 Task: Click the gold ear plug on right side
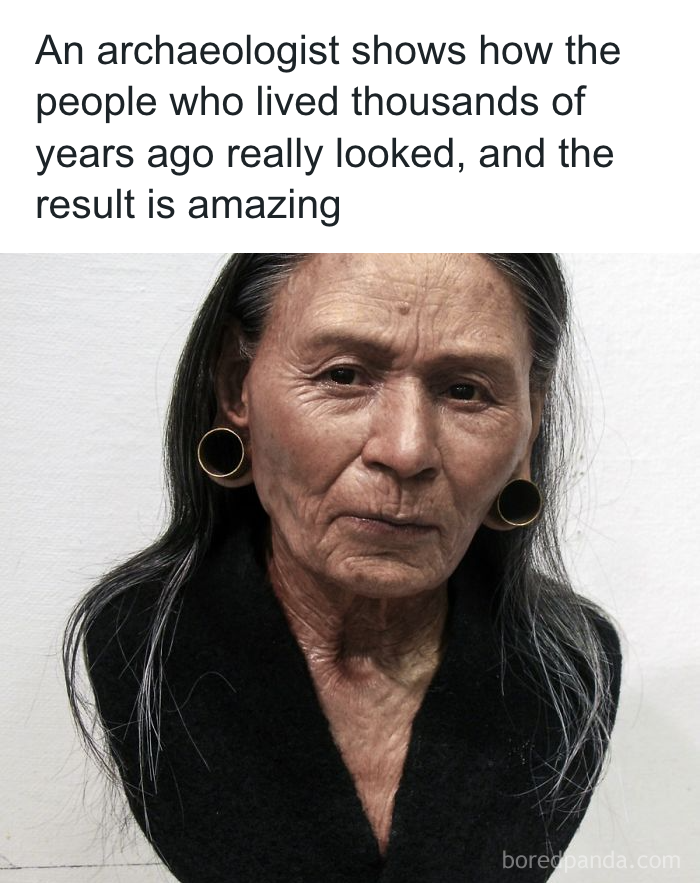click(x=518, y=502)
